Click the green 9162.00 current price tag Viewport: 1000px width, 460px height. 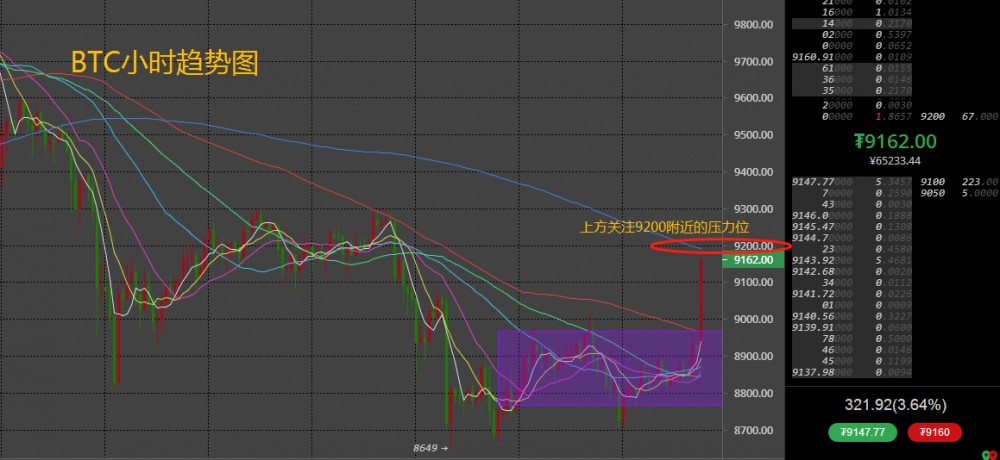tap(751, 260)
